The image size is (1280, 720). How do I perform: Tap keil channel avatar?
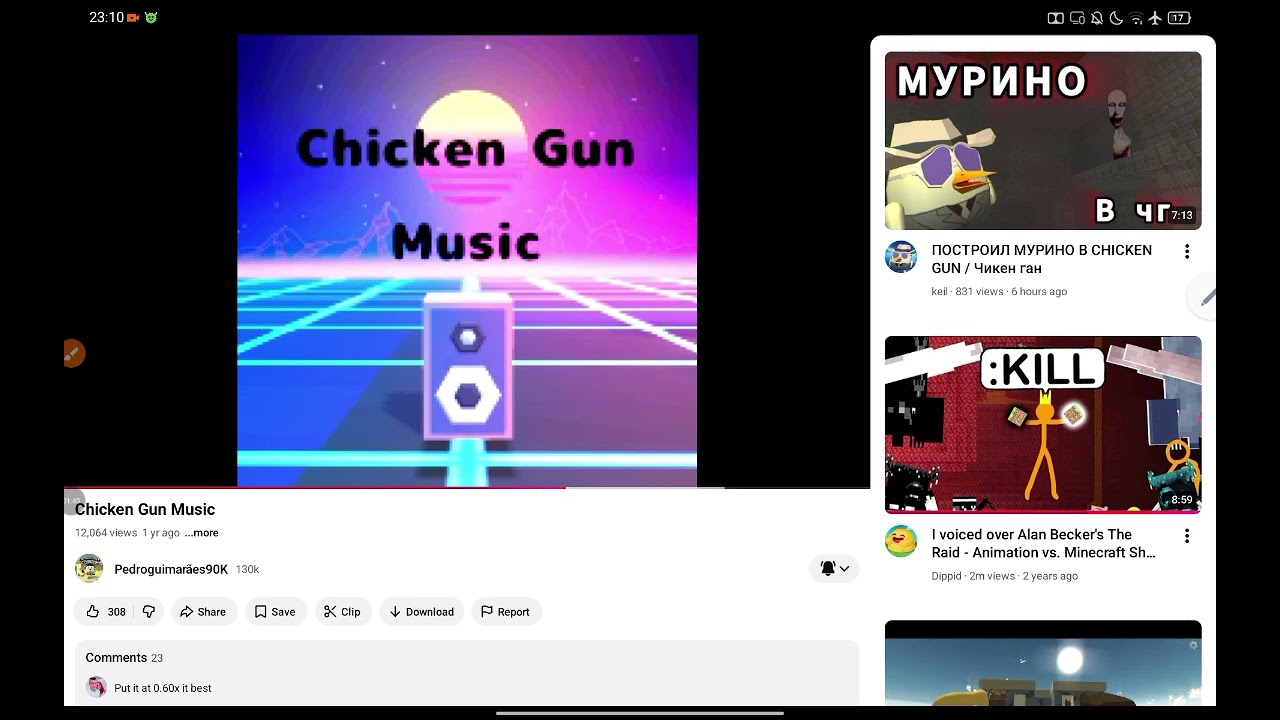point(901,257)
